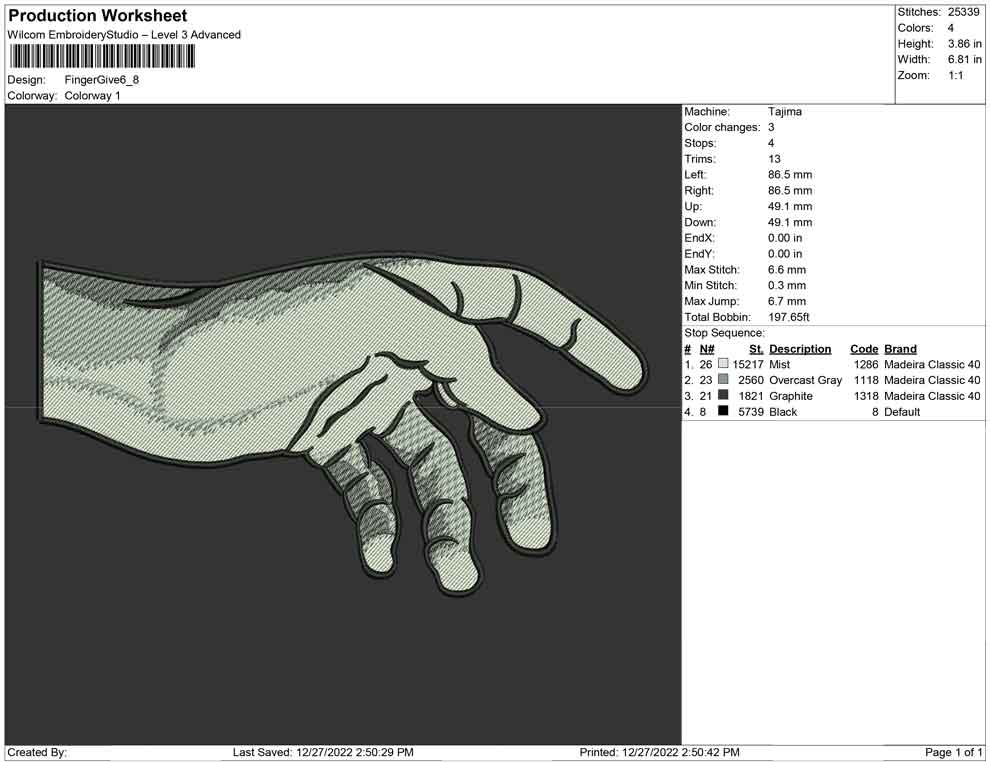
Task: Expand the Stop Sequence section
Action: click(721, 332)
